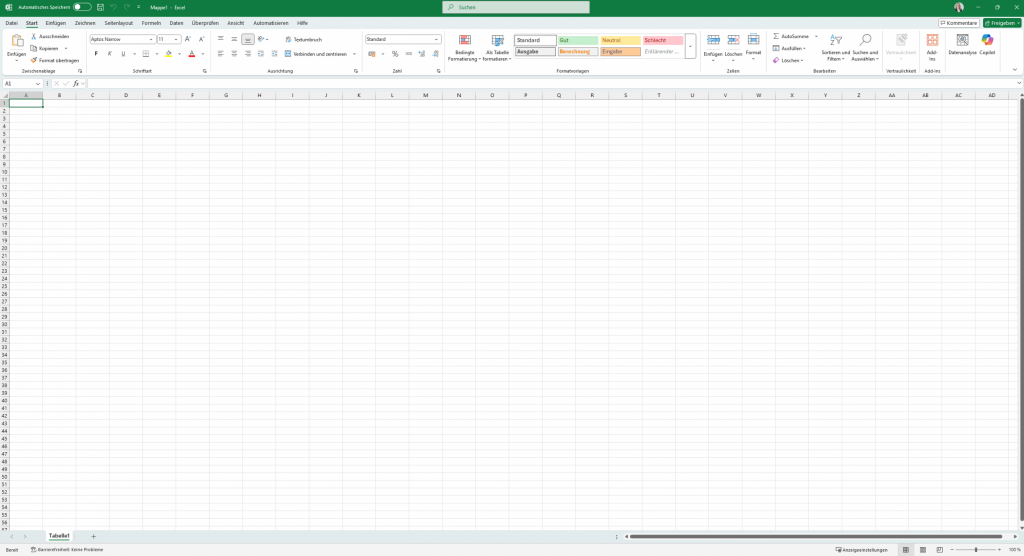Click the Einfügen clipboard paste icon
Viewport: 1024px width, 556px height.
[17, 41]
